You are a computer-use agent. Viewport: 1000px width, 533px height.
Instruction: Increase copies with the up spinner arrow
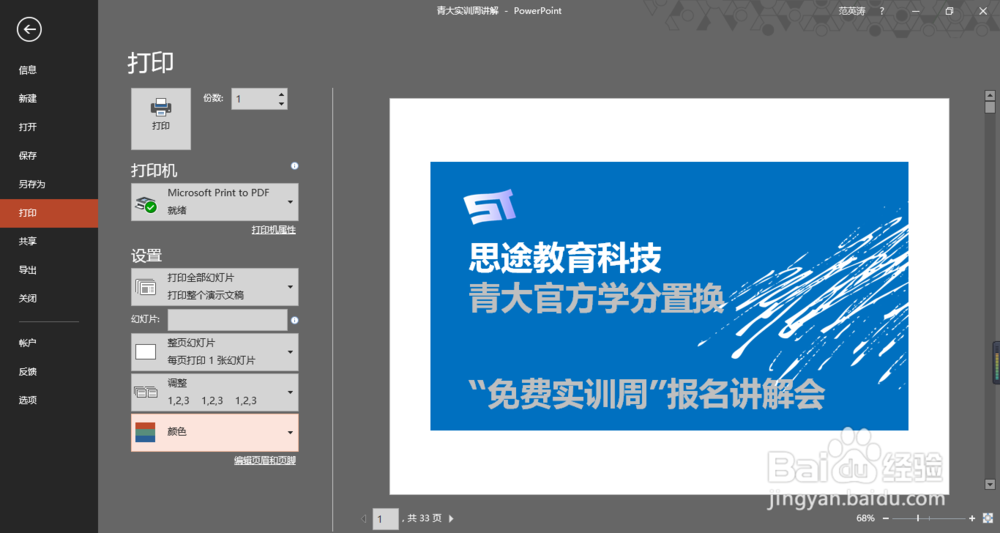pyautogui.click(x=282, y=94)
